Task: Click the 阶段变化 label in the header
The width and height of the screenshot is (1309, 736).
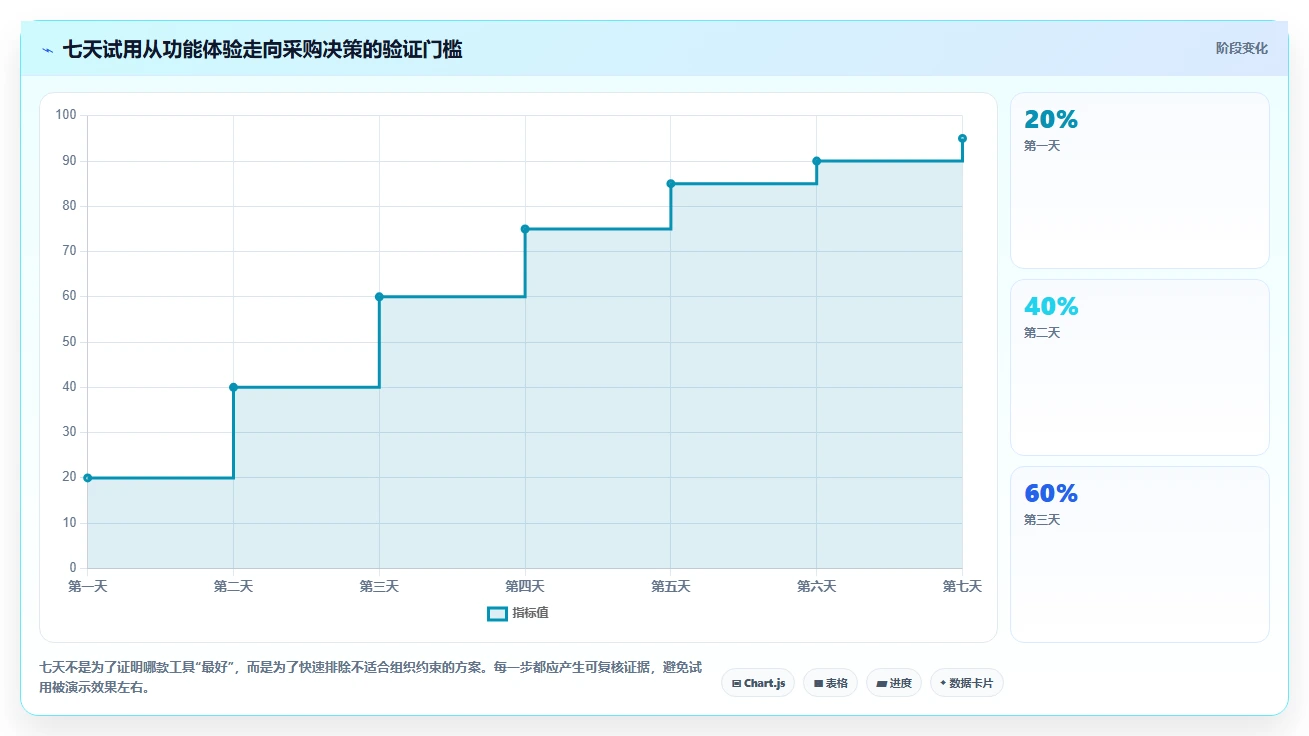Action: 1242,48
